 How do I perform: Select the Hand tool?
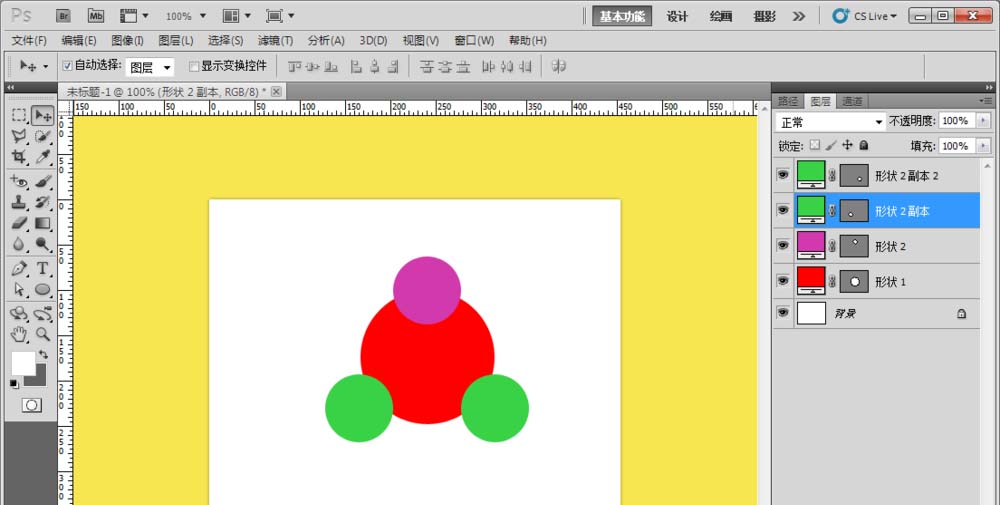pyautogui.click(x=19, y=334)
